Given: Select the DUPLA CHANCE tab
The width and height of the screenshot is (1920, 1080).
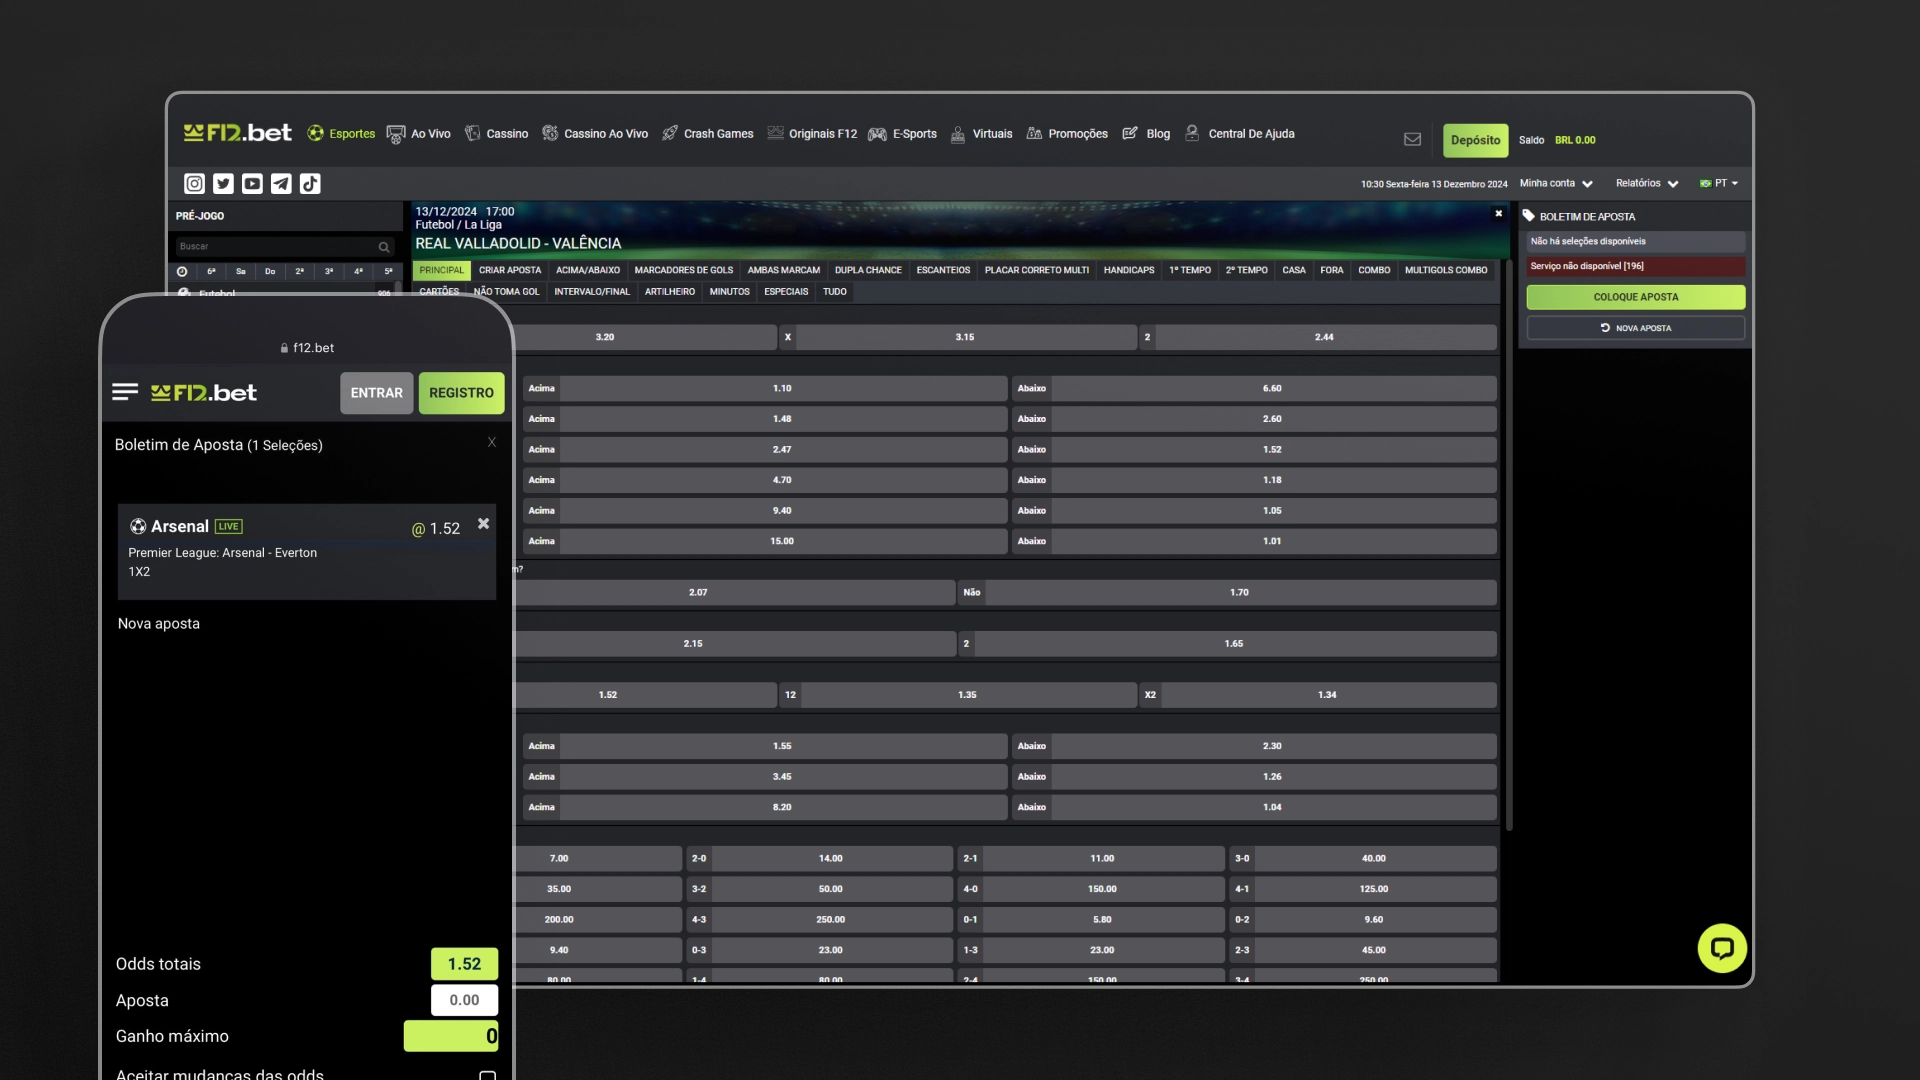Looking at the screenshot, I should pyautogui.click(x=868, y=270).
